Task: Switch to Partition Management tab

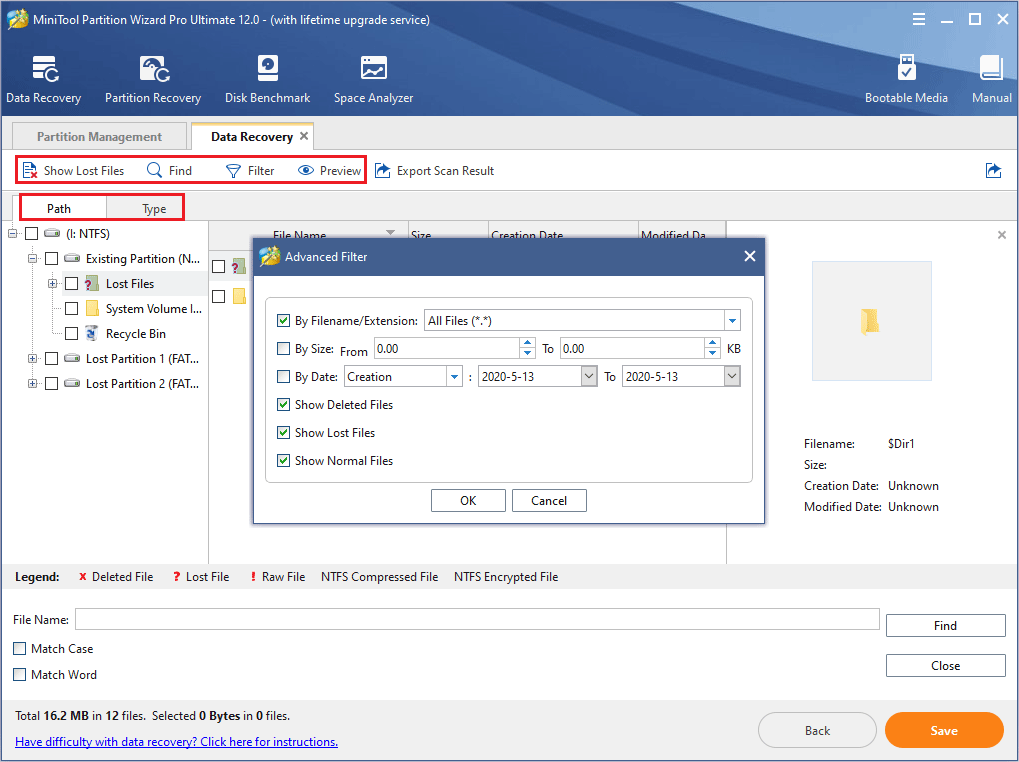Action: tap(99, 136)
